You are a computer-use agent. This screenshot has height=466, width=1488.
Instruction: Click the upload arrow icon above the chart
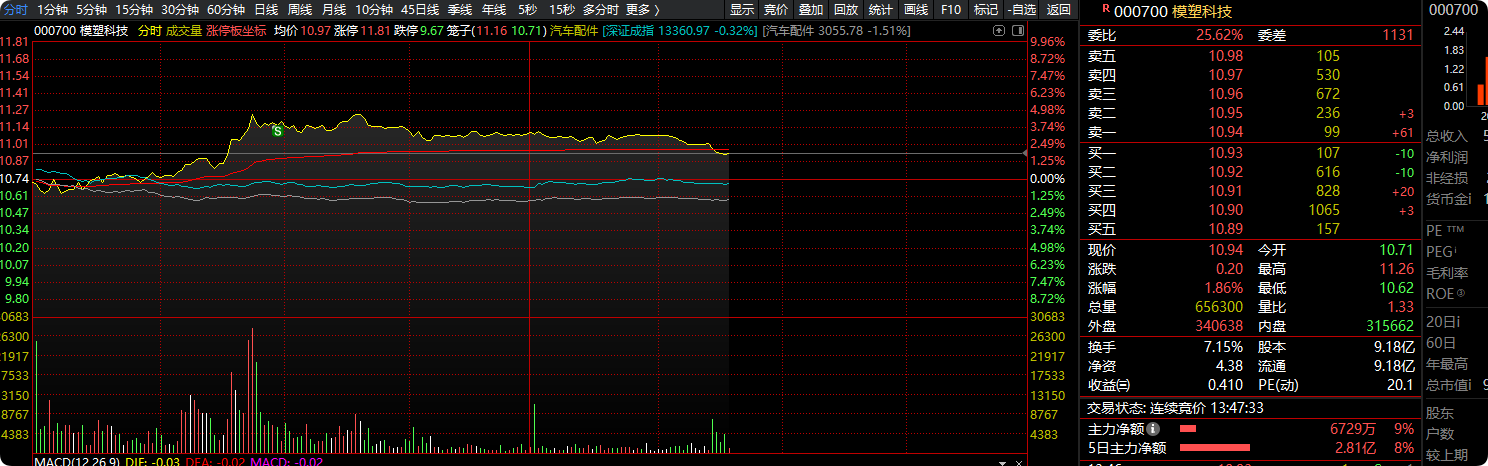998,31
